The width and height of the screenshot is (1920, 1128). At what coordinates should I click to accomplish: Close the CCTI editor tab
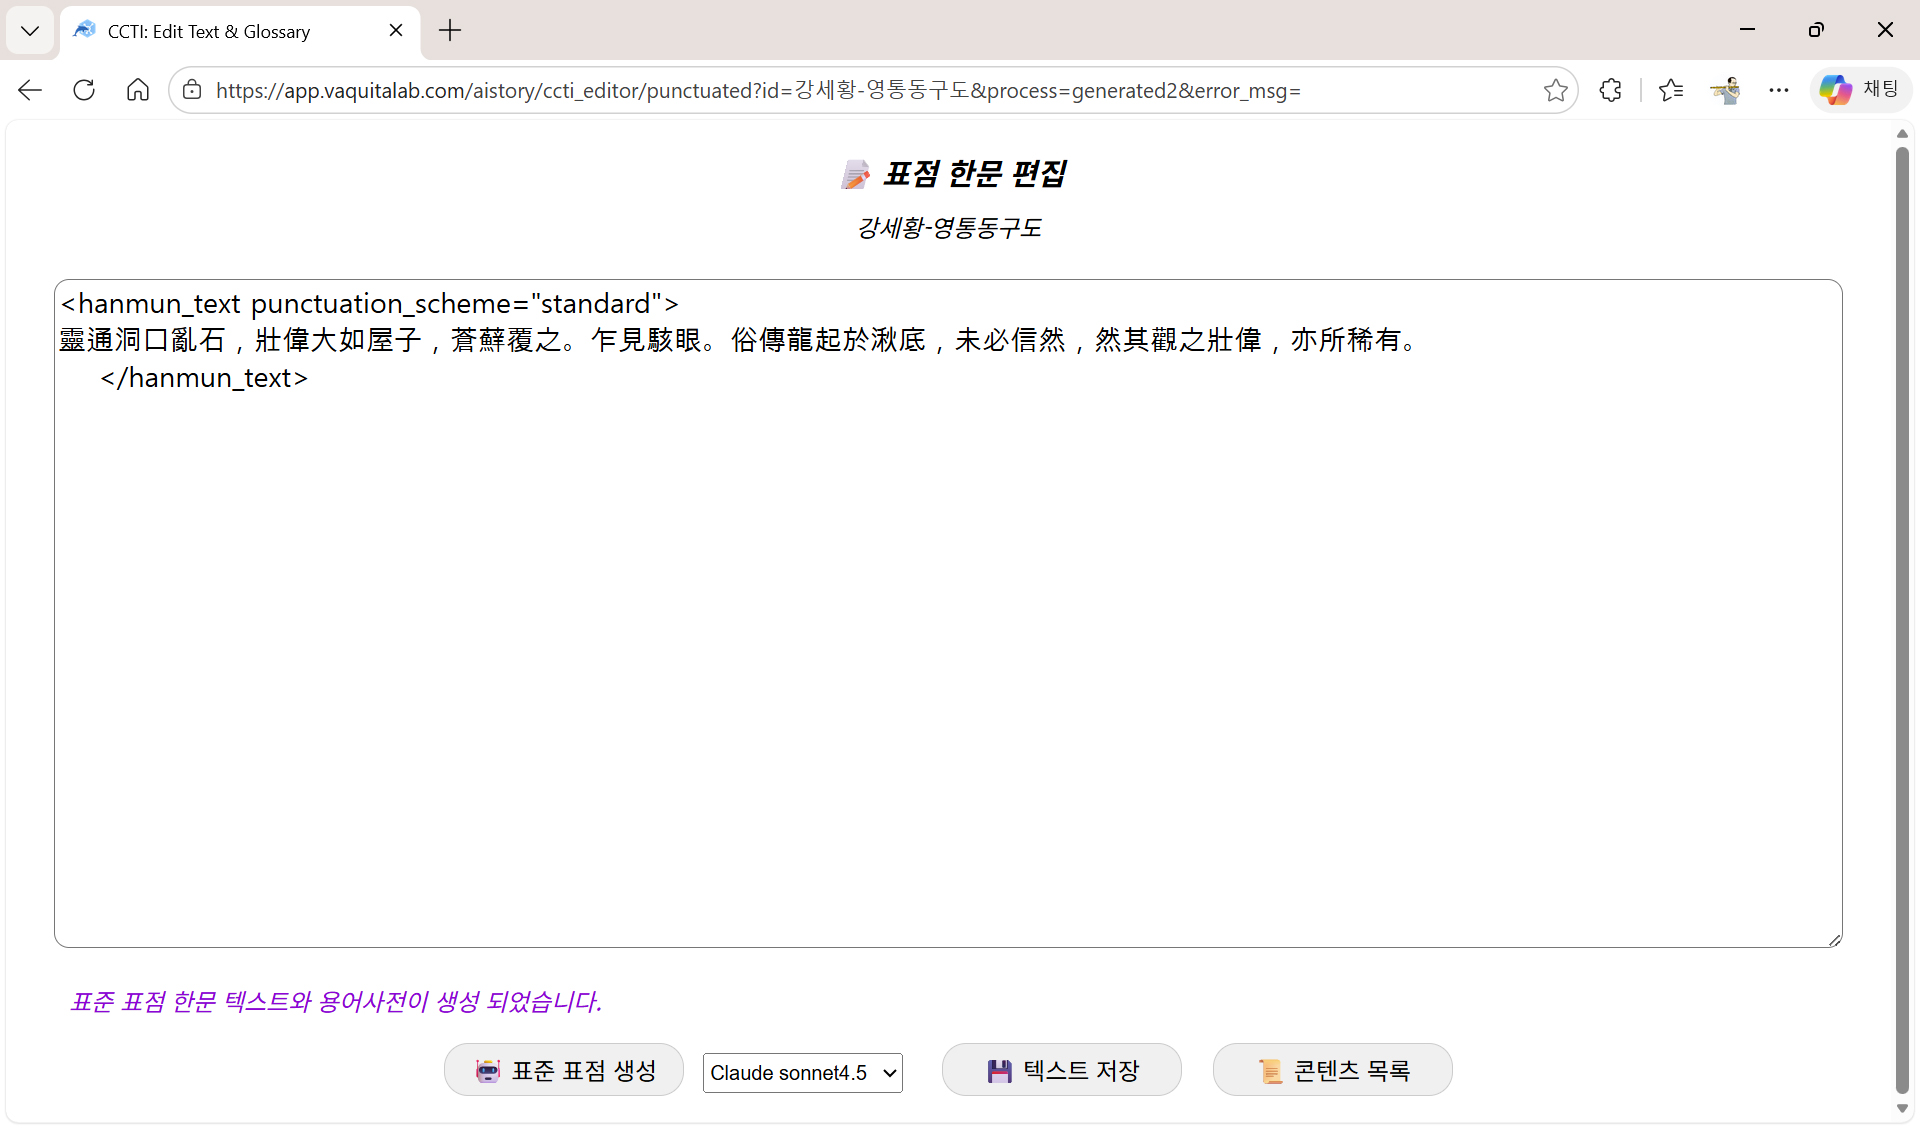396,31
